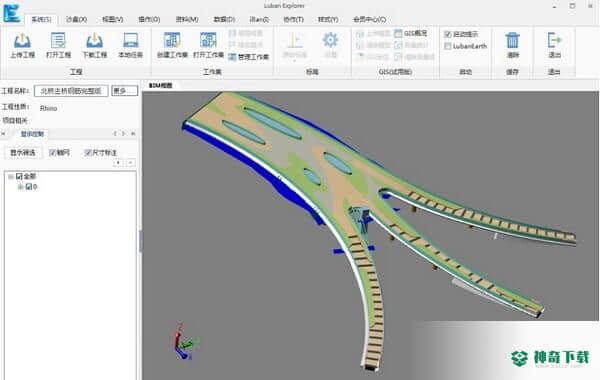Click the 创建工作集 create workset icon
The width and height of the screenshot is (600, 380).
(x=172, y=45)
